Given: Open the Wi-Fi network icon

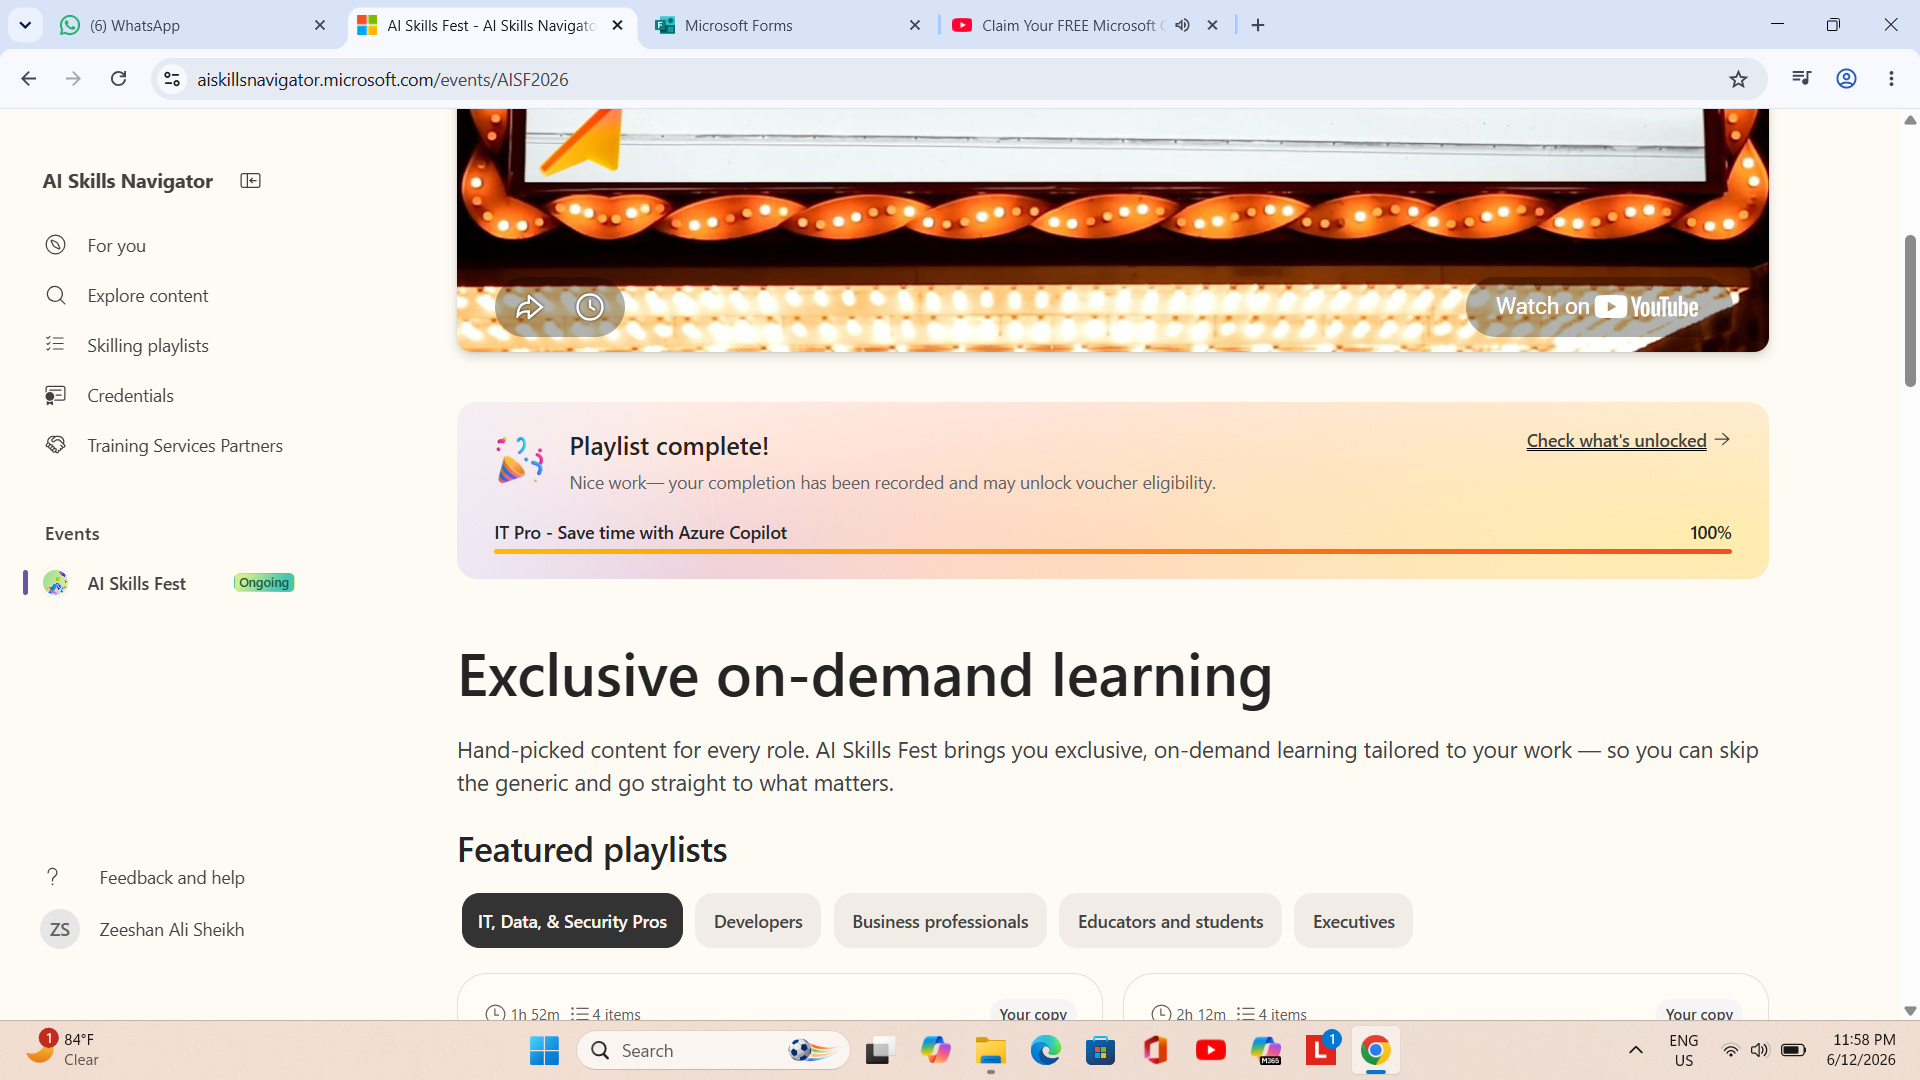Looking at the screenshot, I should click(1730, 1050).
